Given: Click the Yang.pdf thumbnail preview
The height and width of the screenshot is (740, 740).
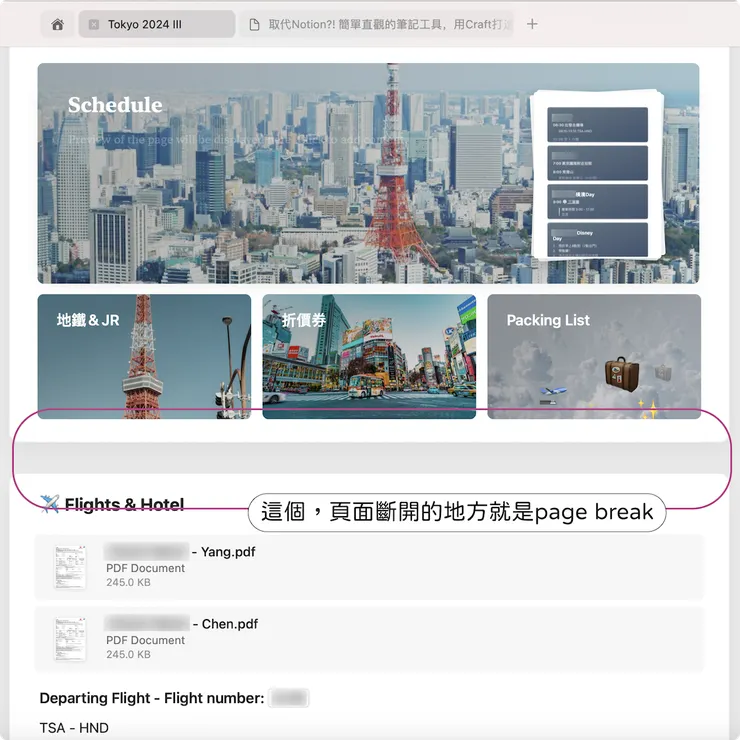Looking at the screenshot, I should pos(70,567).
